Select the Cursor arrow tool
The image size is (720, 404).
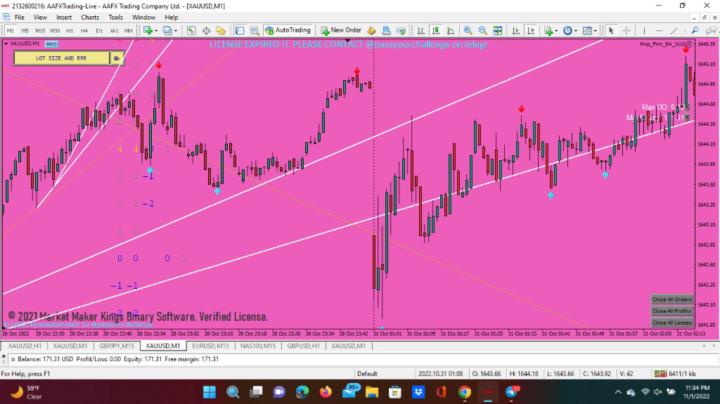[611, 31]
